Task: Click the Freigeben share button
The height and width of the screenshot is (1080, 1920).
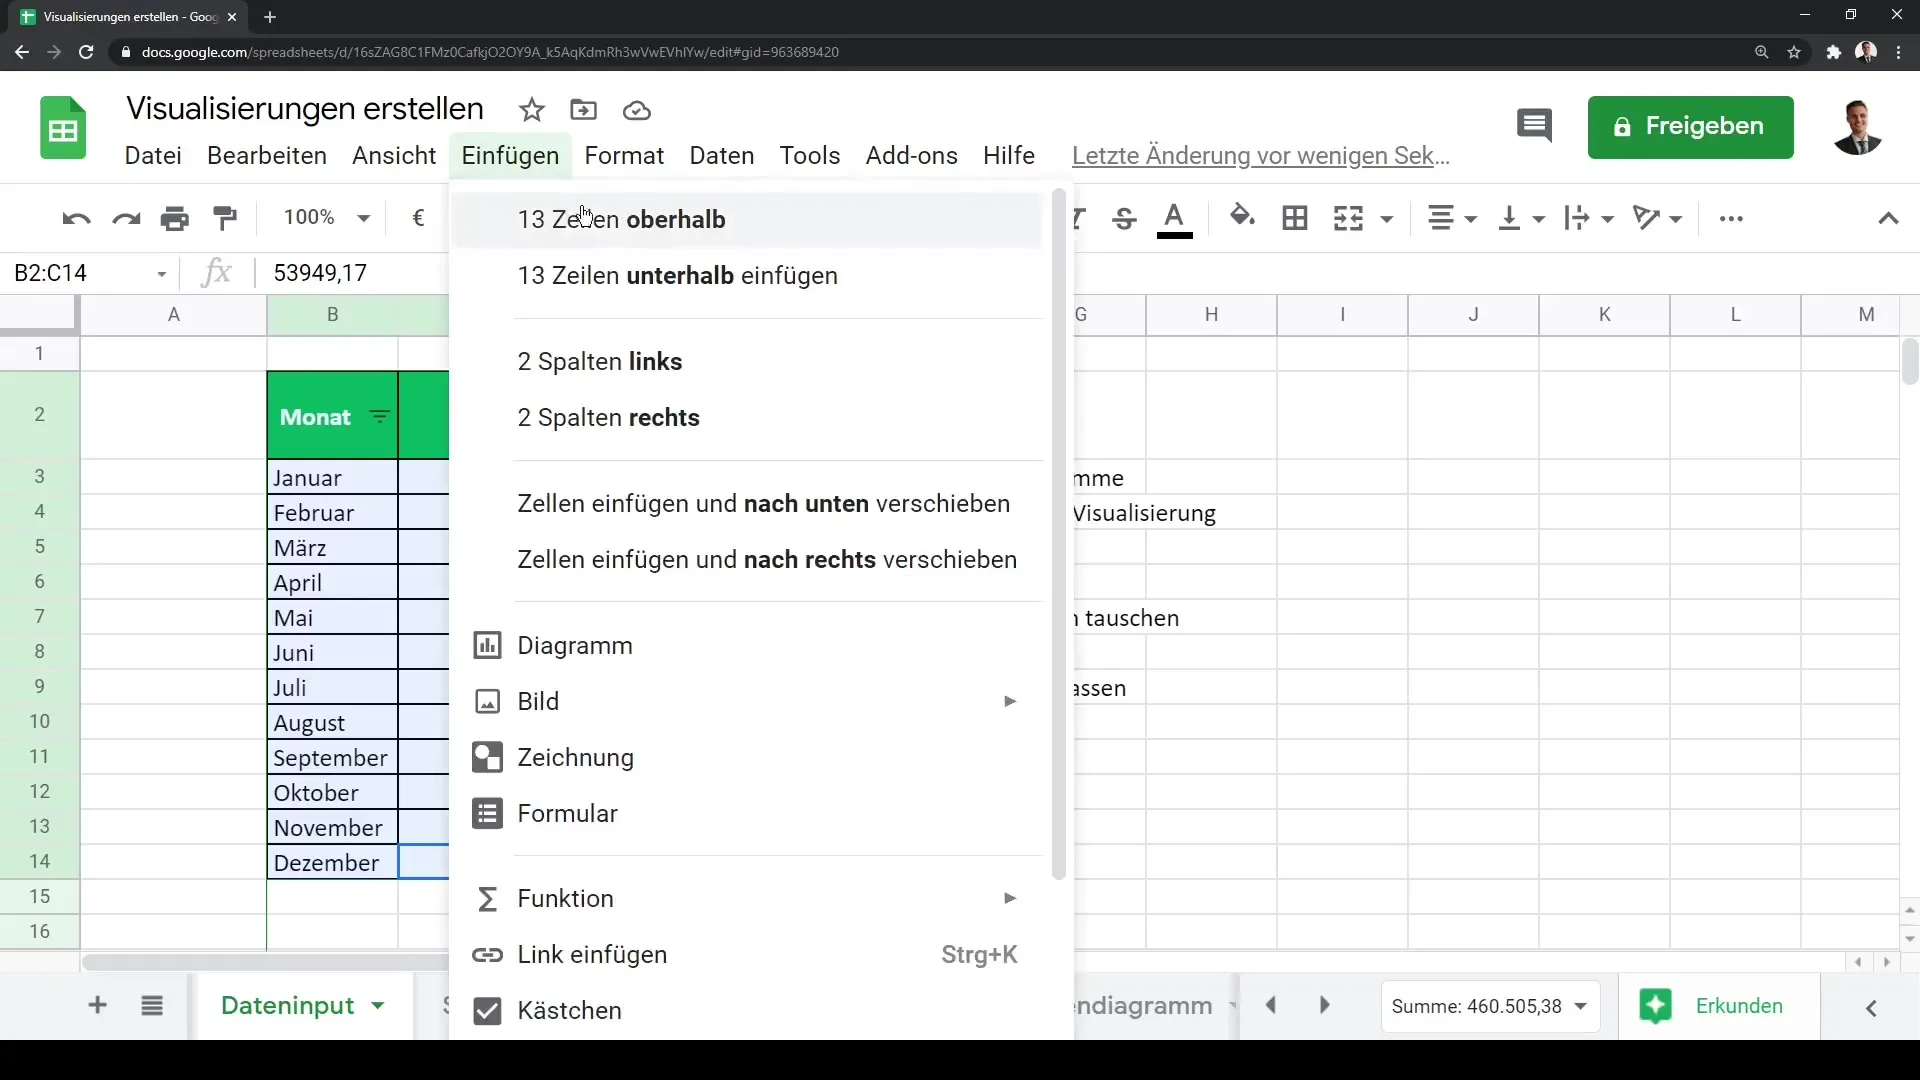Action: [1690, 127]
